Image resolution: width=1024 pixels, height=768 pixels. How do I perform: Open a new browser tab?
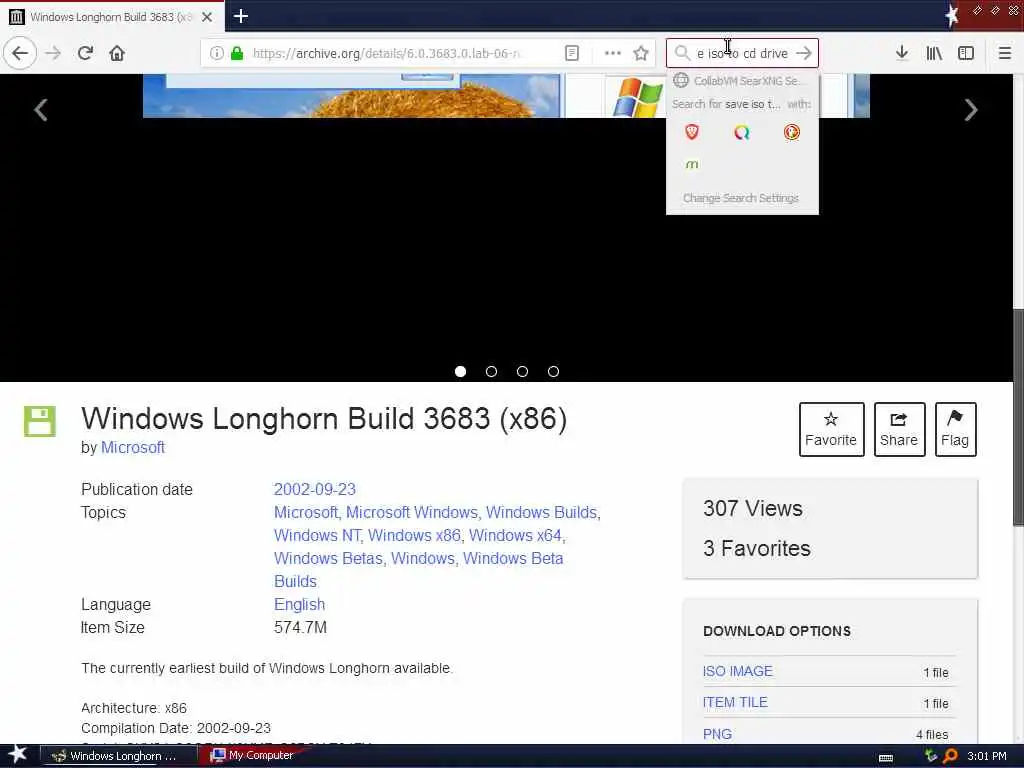(240, 16)
